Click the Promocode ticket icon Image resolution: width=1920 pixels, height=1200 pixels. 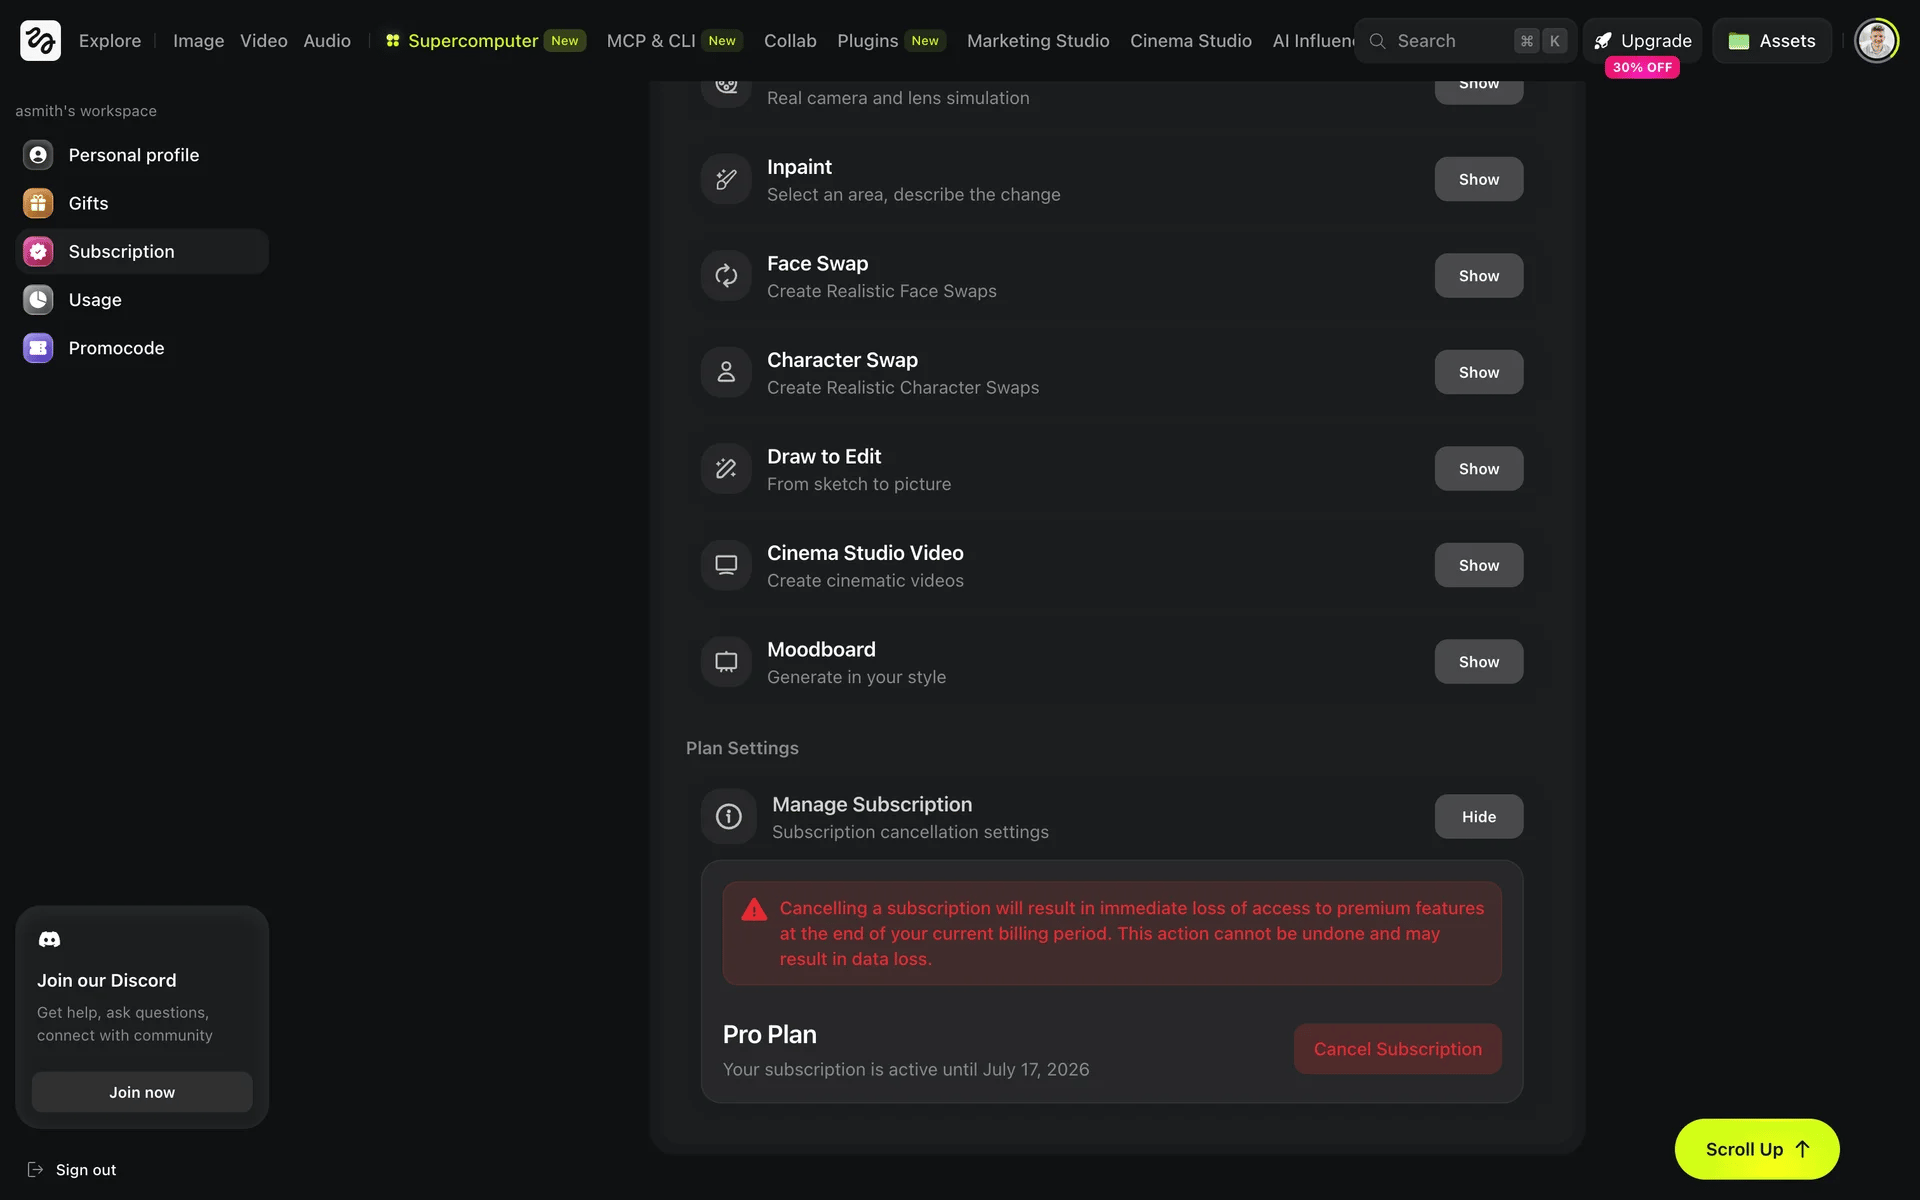tap(38, 348)
